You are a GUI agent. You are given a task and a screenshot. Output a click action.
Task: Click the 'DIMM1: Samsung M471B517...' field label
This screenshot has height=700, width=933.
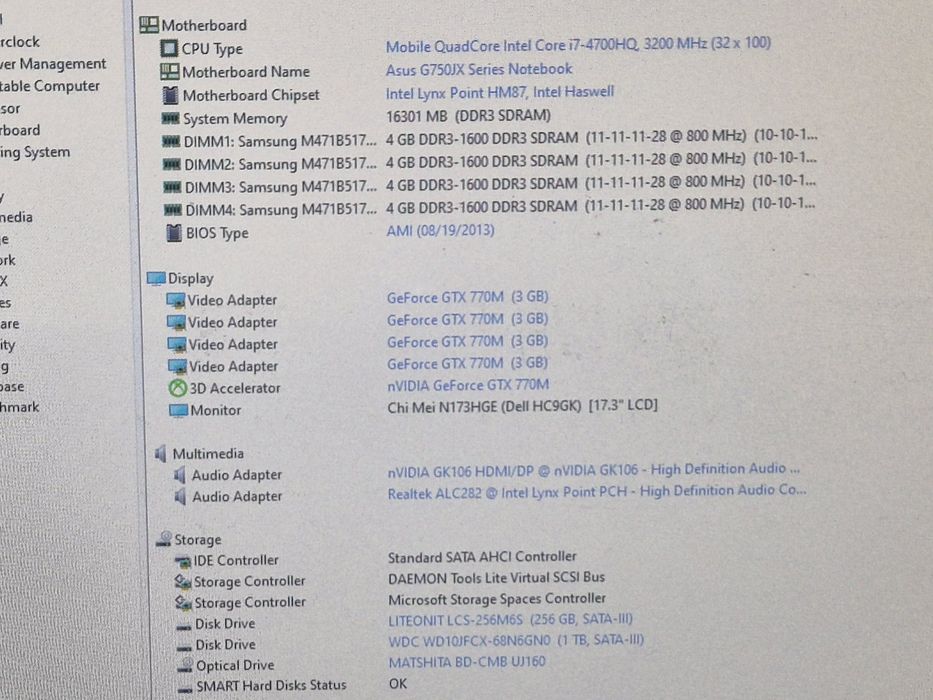(280, 142)
